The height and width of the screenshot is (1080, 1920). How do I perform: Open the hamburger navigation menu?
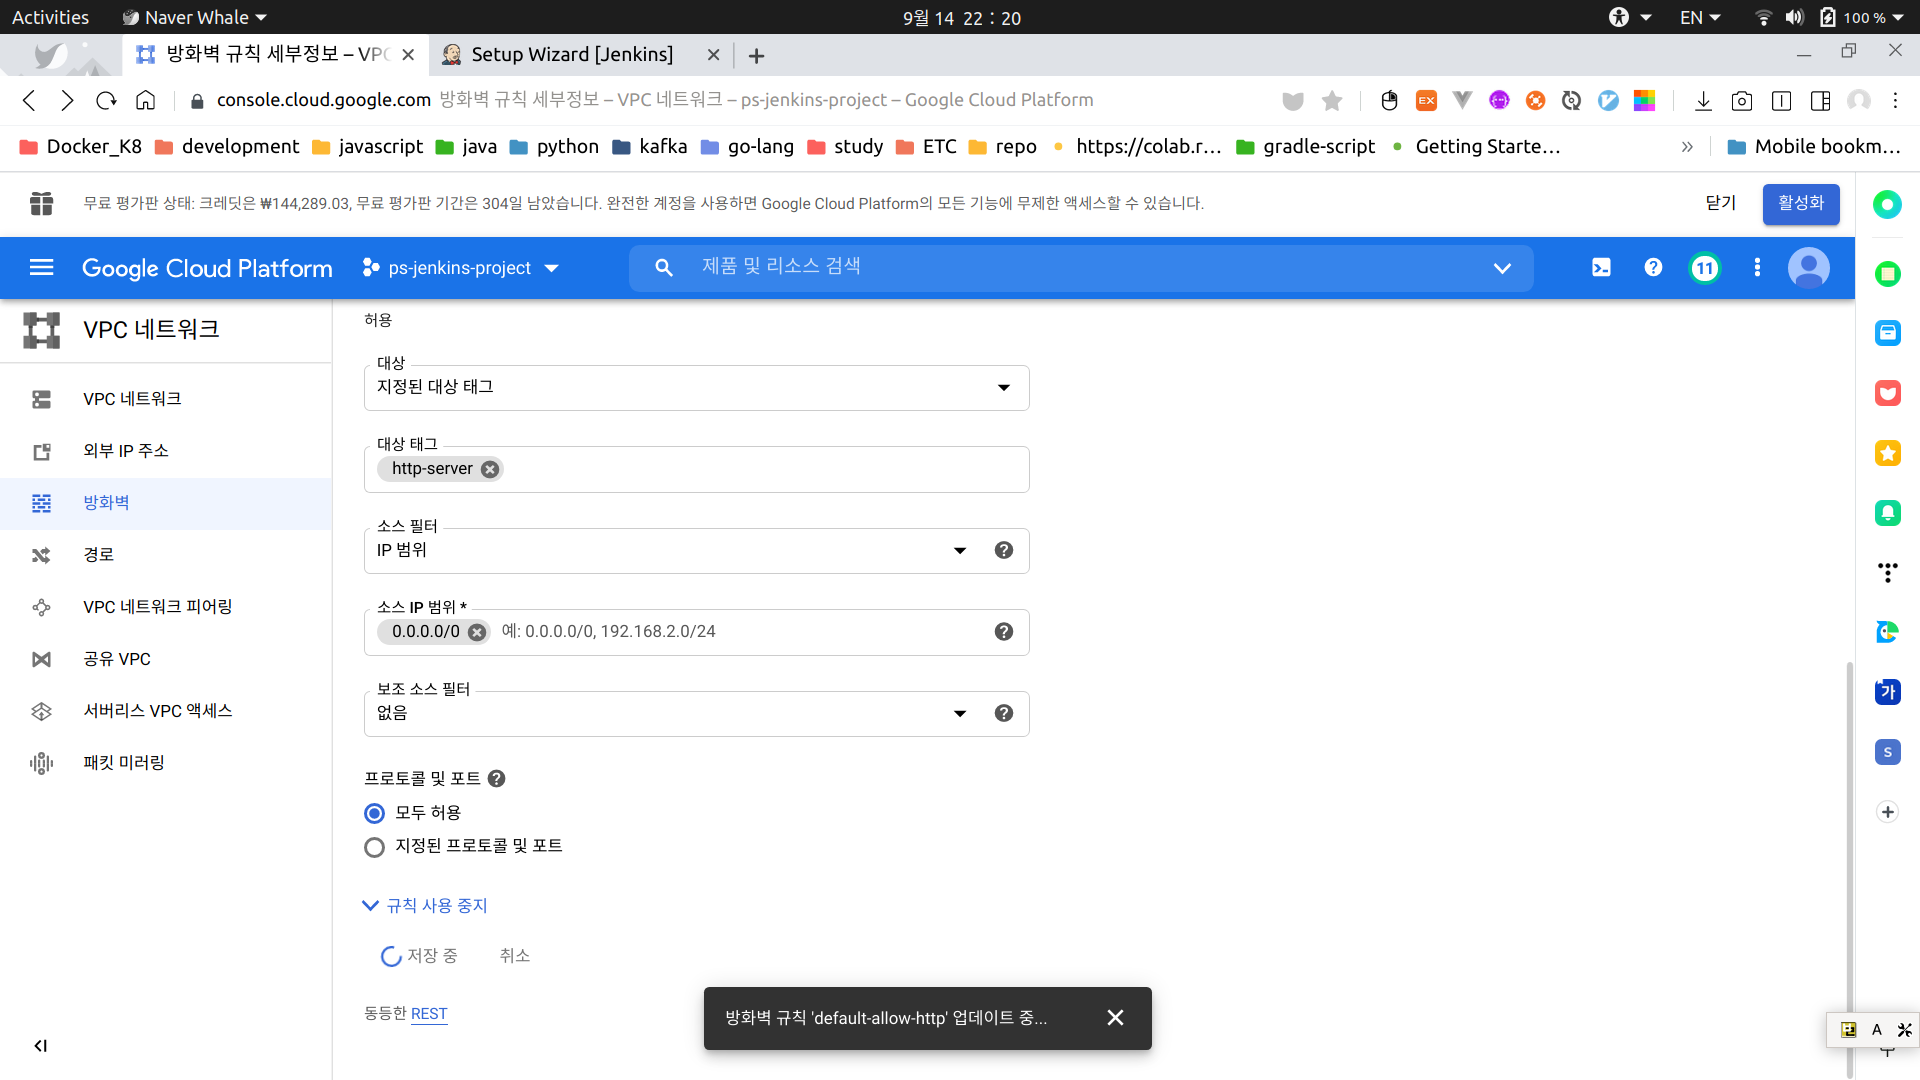(41, 268)
